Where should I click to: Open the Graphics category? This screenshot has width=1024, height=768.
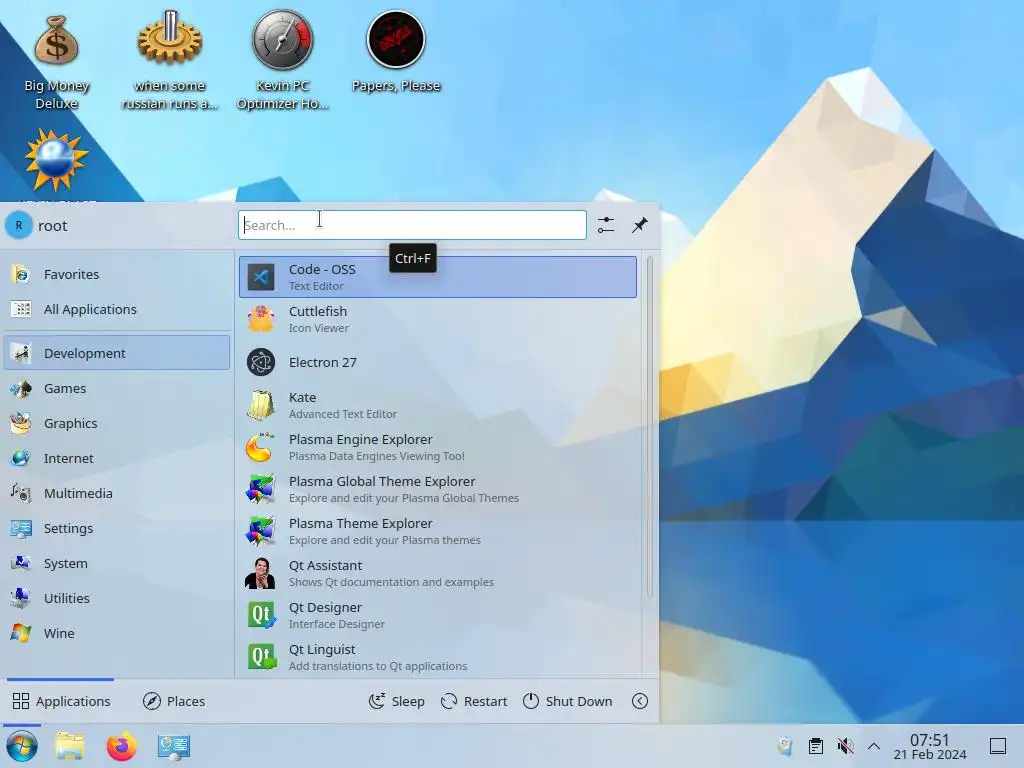[117, 423]
